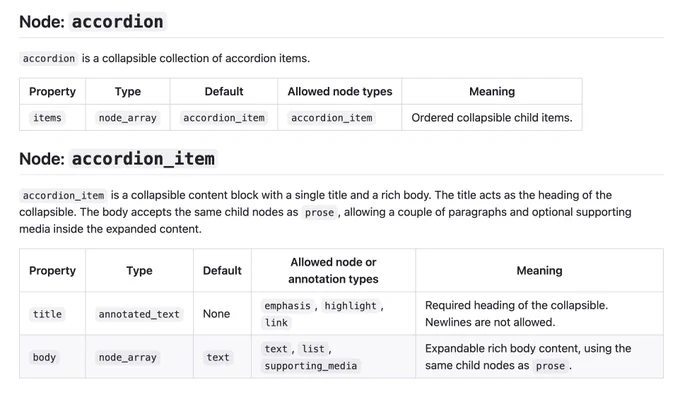Select the "highlight" annotation type

point(350,306)
